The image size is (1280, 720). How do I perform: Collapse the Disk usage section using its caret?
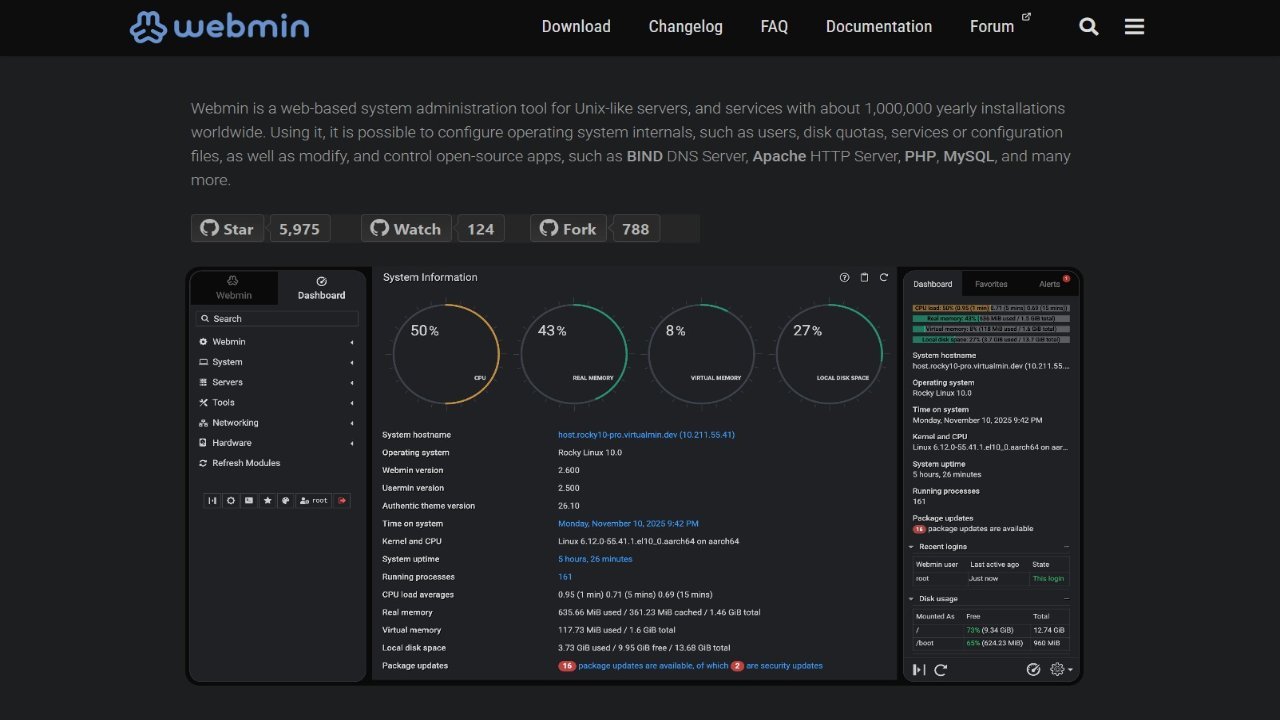tap(911, 599)
